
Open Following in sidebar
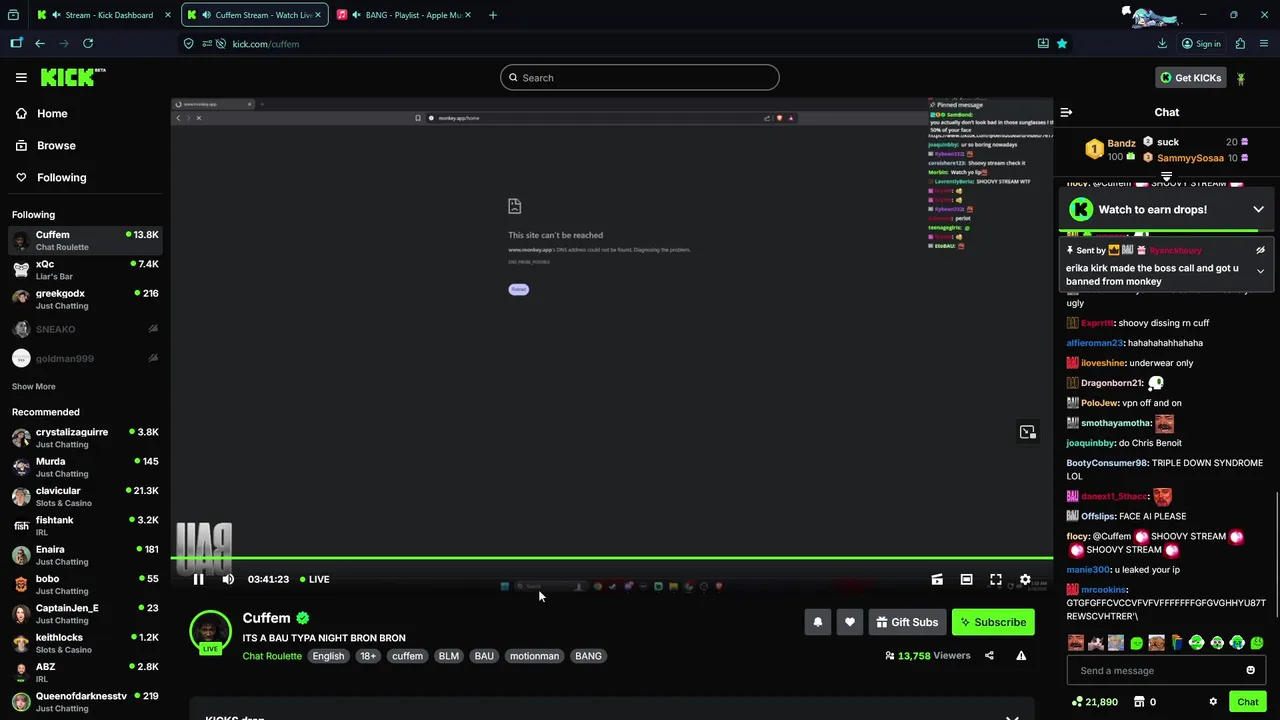[x=51, y=177]
